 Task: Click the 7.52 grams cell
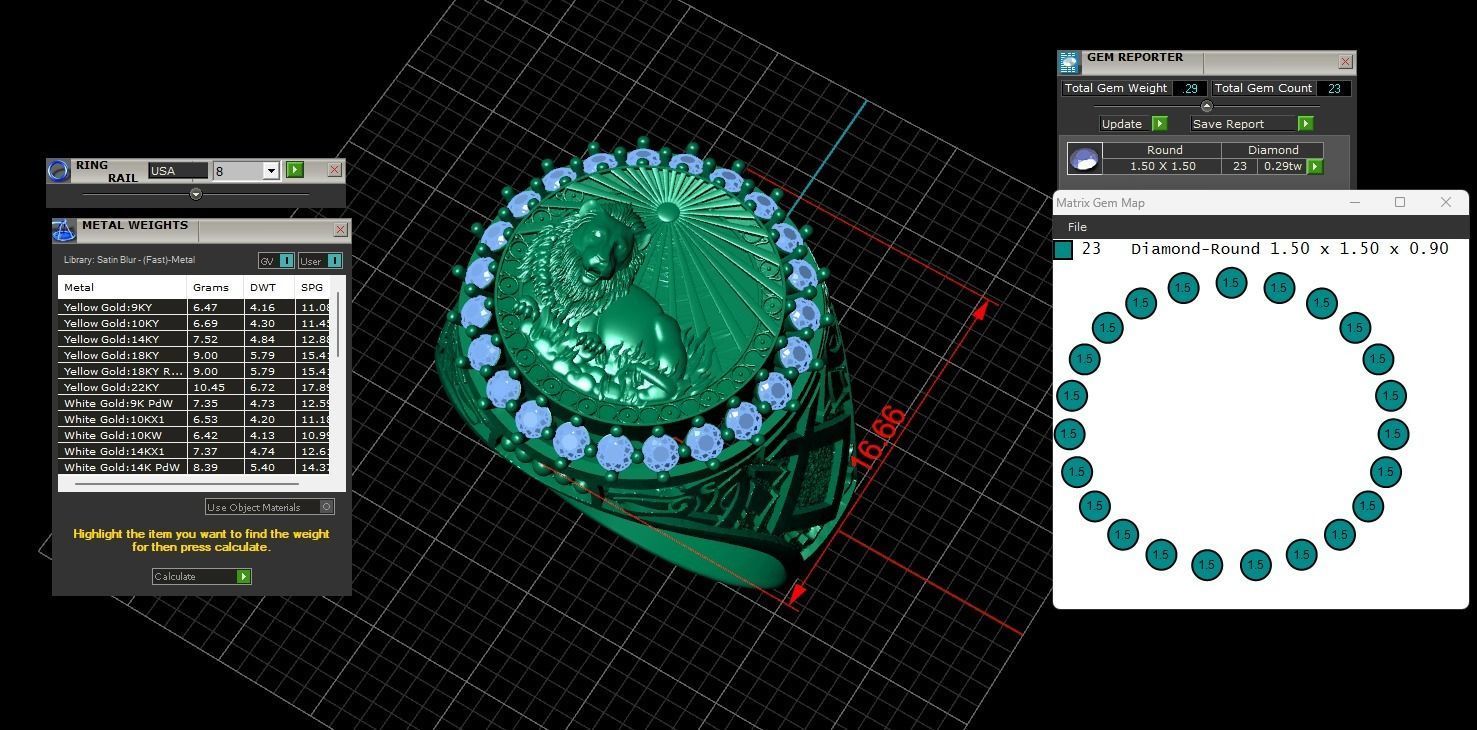coord(216,339)
